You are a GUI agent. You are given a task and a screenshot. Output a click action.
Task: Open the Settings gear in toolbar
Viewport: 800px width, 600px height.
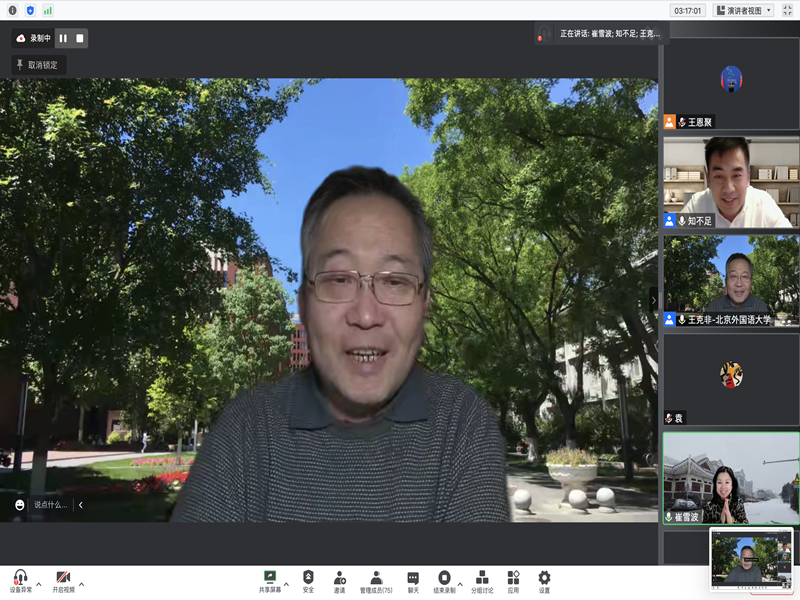[x=544, y=578]
